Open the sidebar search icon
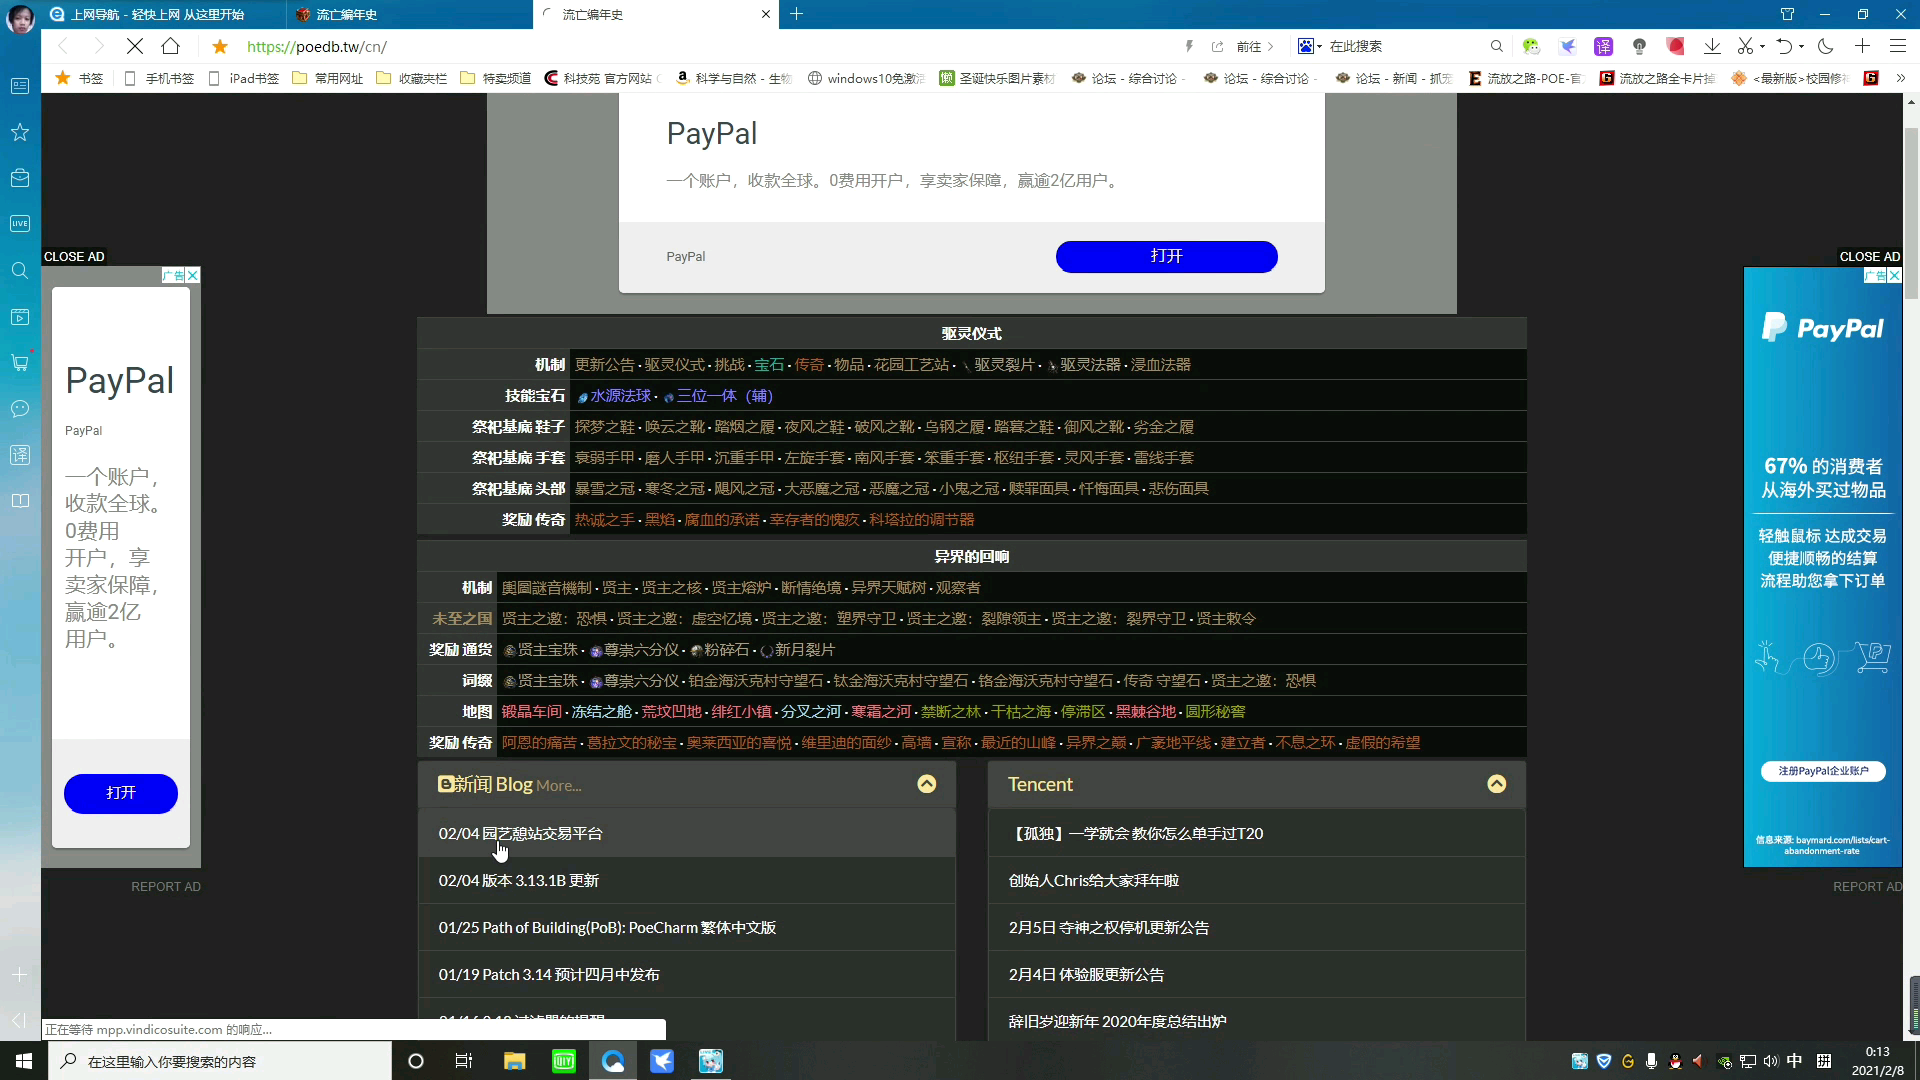Viewport: 1920px width, 1080px height. (20, 271)
